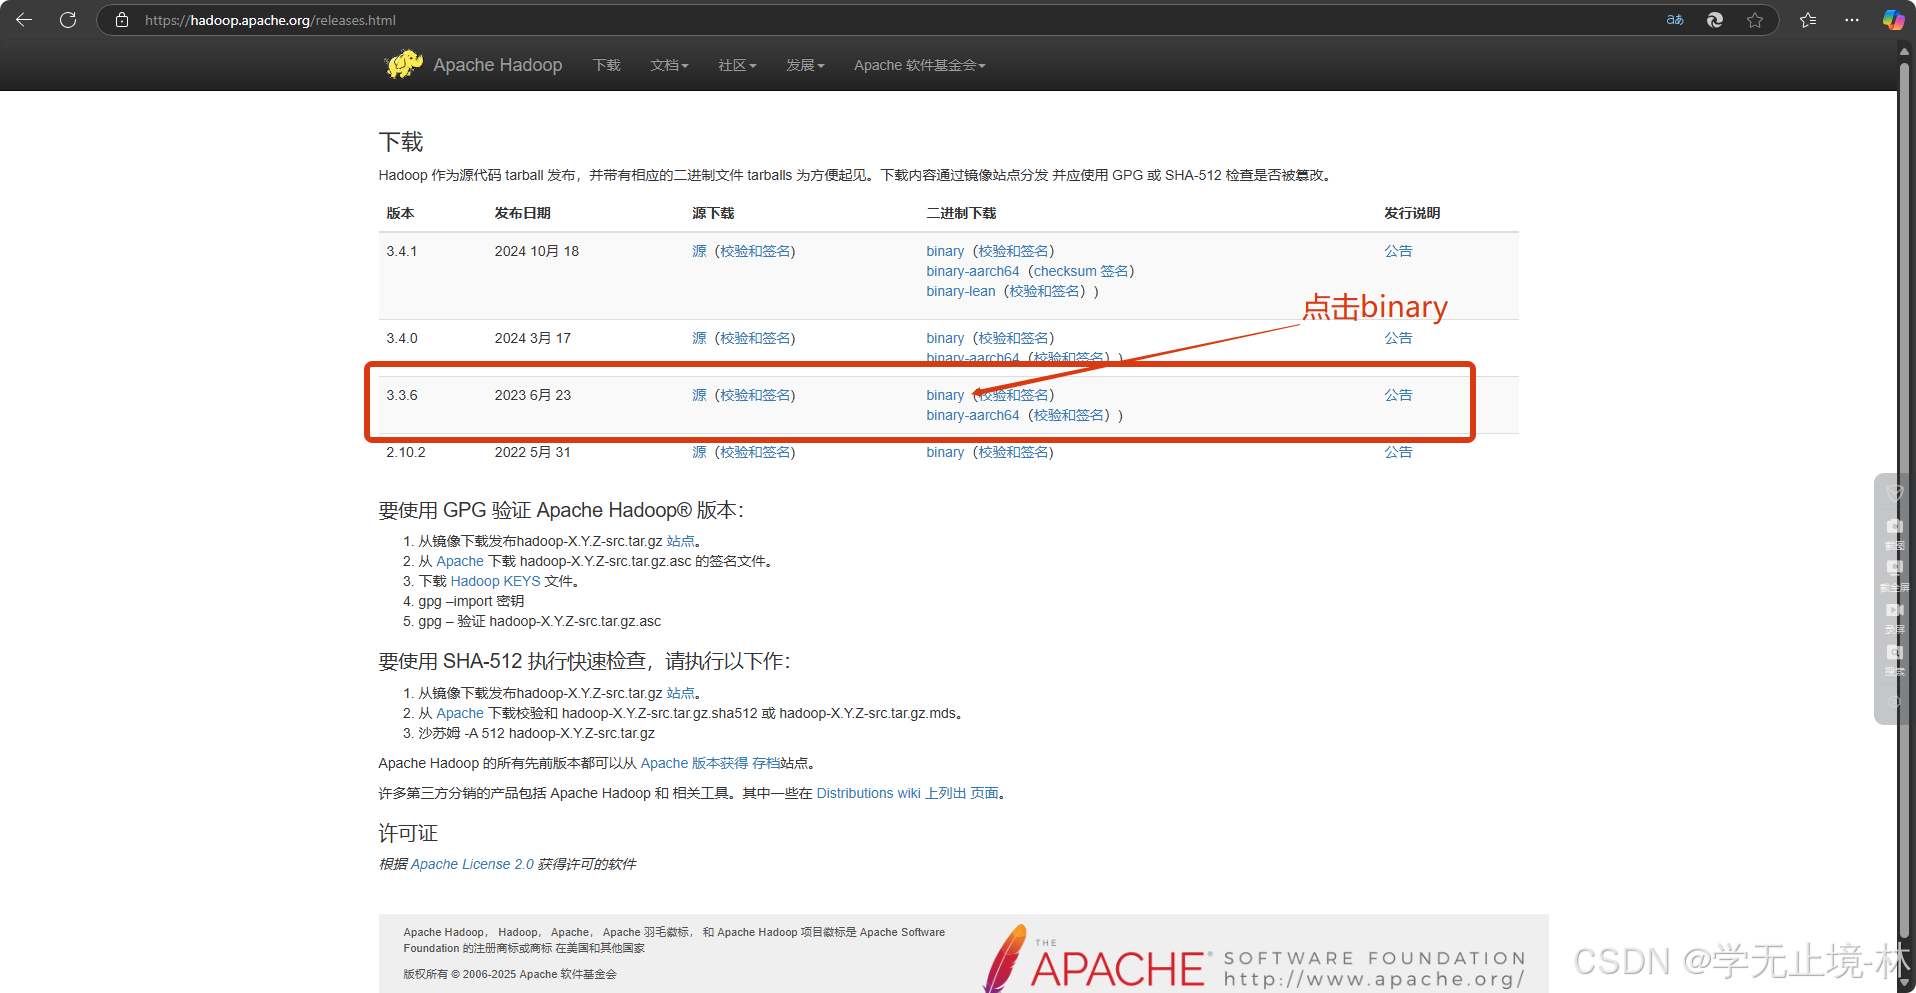Open 校验和签名 for 2.10.2 binary
Screen dimensions: 1916x993
pyautogui.click(x=1013, y=452)
